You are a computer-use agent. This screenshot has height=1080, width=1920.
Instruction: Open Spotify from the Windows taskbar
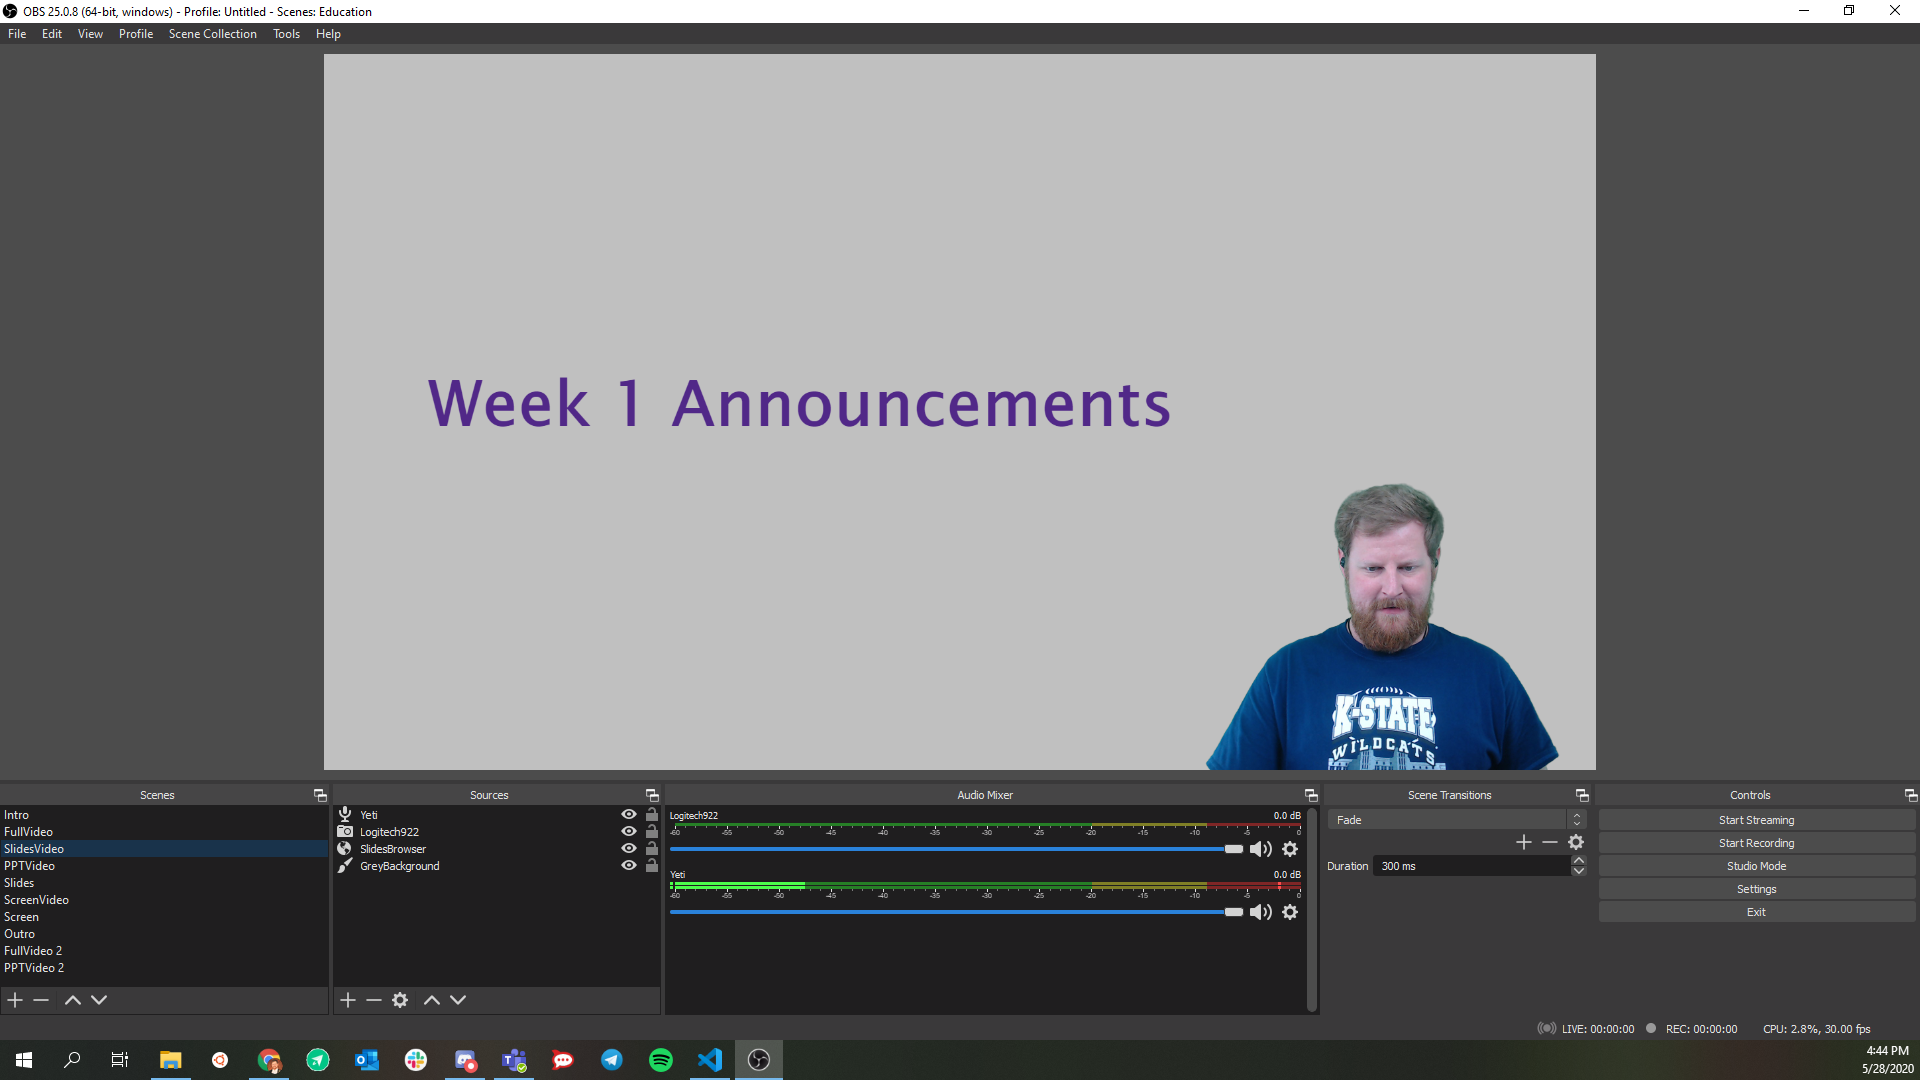(x=661, y=1060)
